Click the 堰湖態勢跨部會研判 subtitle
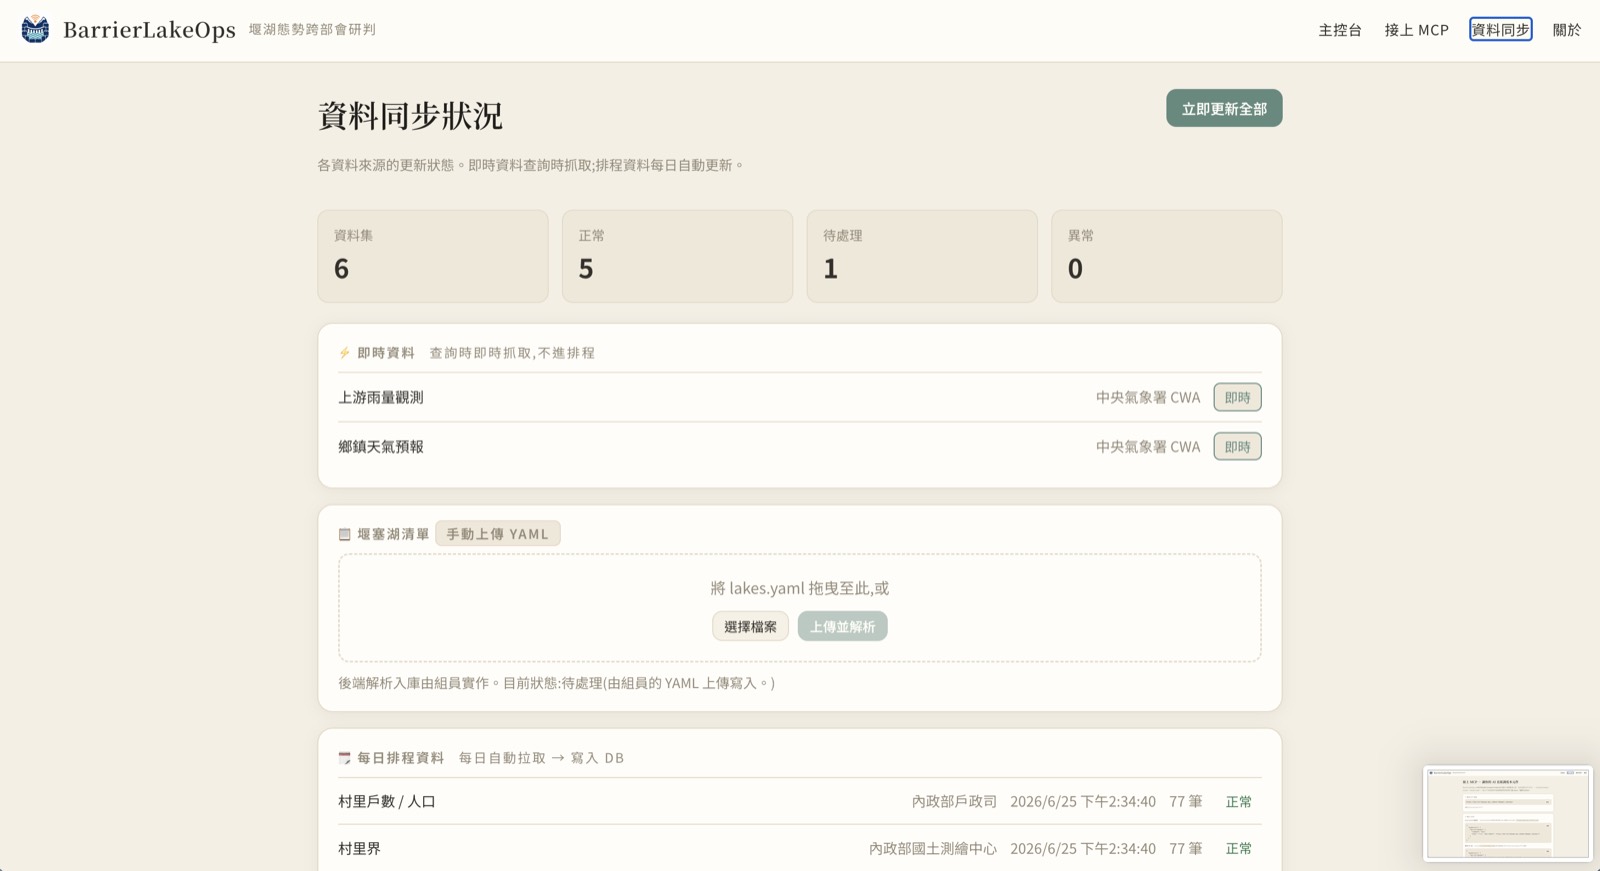Screen dimensions: 1600x871 pos(312,30)
